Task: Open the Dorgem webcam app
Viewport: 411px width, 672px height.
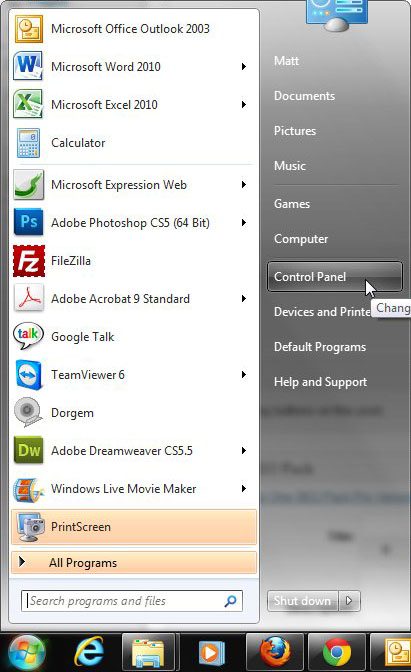Action: click(134, 413)
